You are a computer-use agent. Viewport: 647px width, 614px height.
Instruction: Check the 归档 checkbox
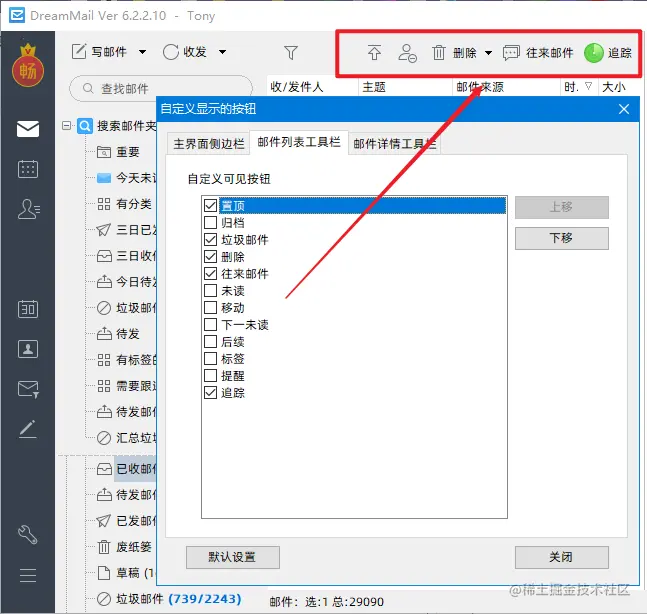point(210,222)
